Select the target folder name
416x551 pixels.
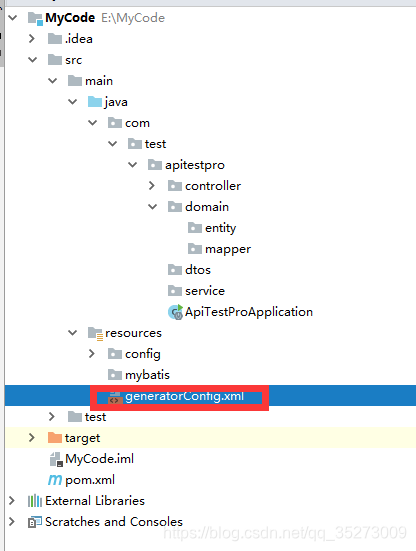pyautogui.click(x=83, y=438)
